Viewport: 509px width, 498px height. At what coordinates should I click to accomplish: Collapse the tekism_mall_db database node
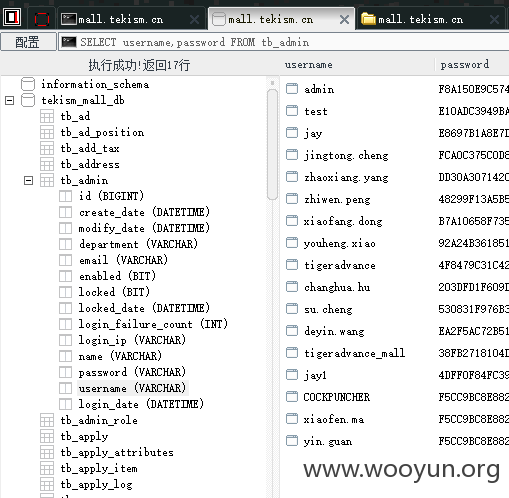[10, 100]
